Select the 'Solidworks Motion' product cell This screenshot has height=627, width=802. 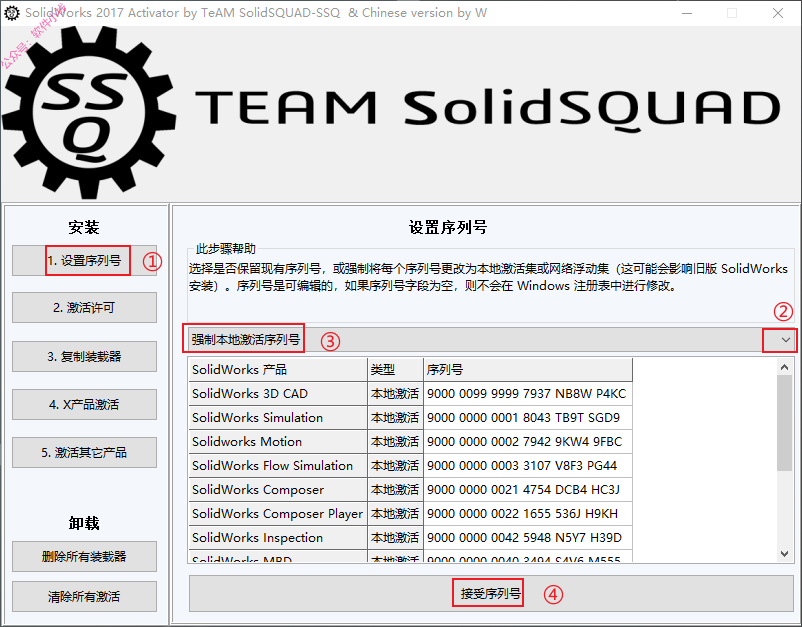[278, 442]
